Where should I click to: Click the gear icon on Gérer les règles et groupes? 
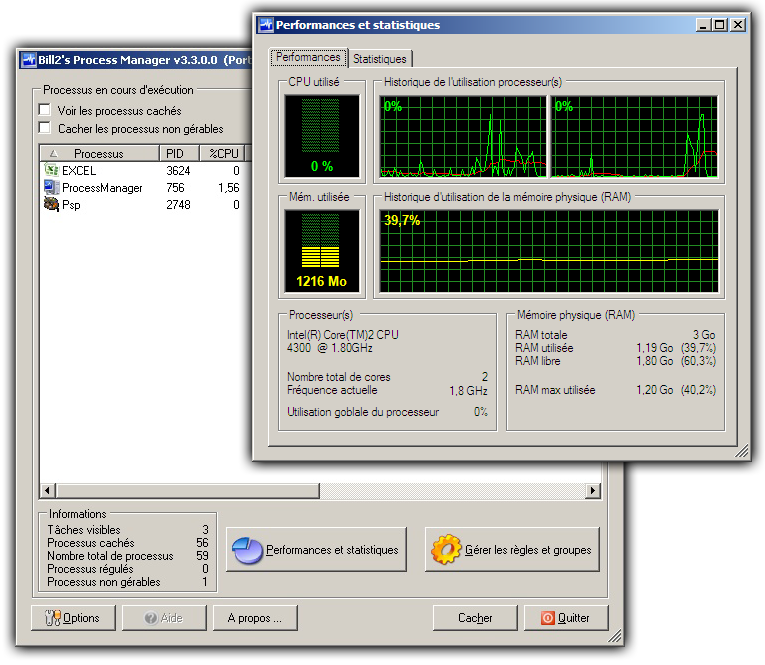coord(446,549)
